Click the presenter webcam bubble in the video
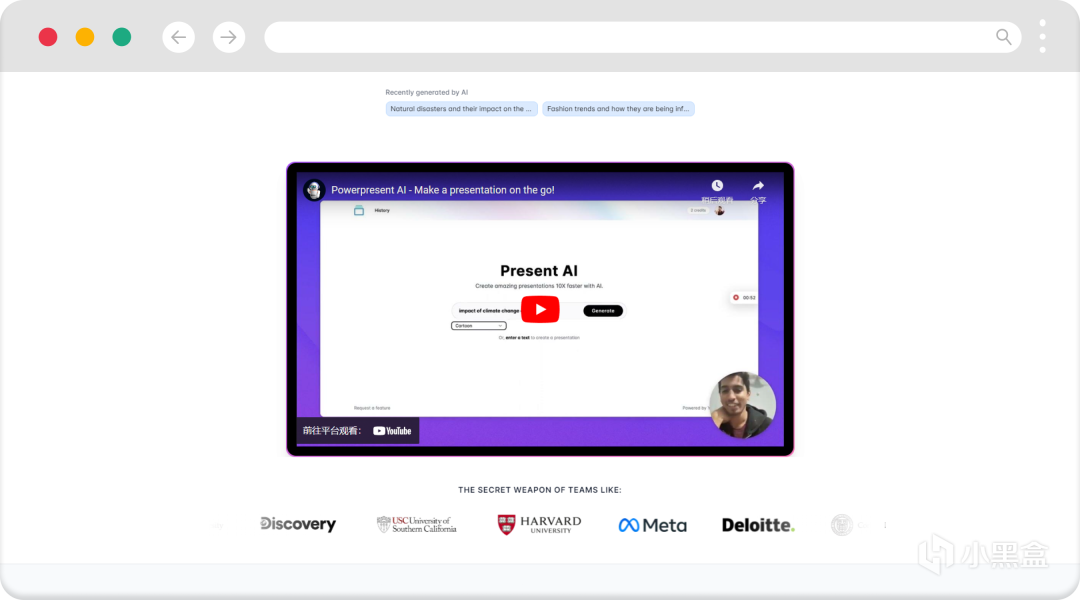 click(x=742, y=405)
